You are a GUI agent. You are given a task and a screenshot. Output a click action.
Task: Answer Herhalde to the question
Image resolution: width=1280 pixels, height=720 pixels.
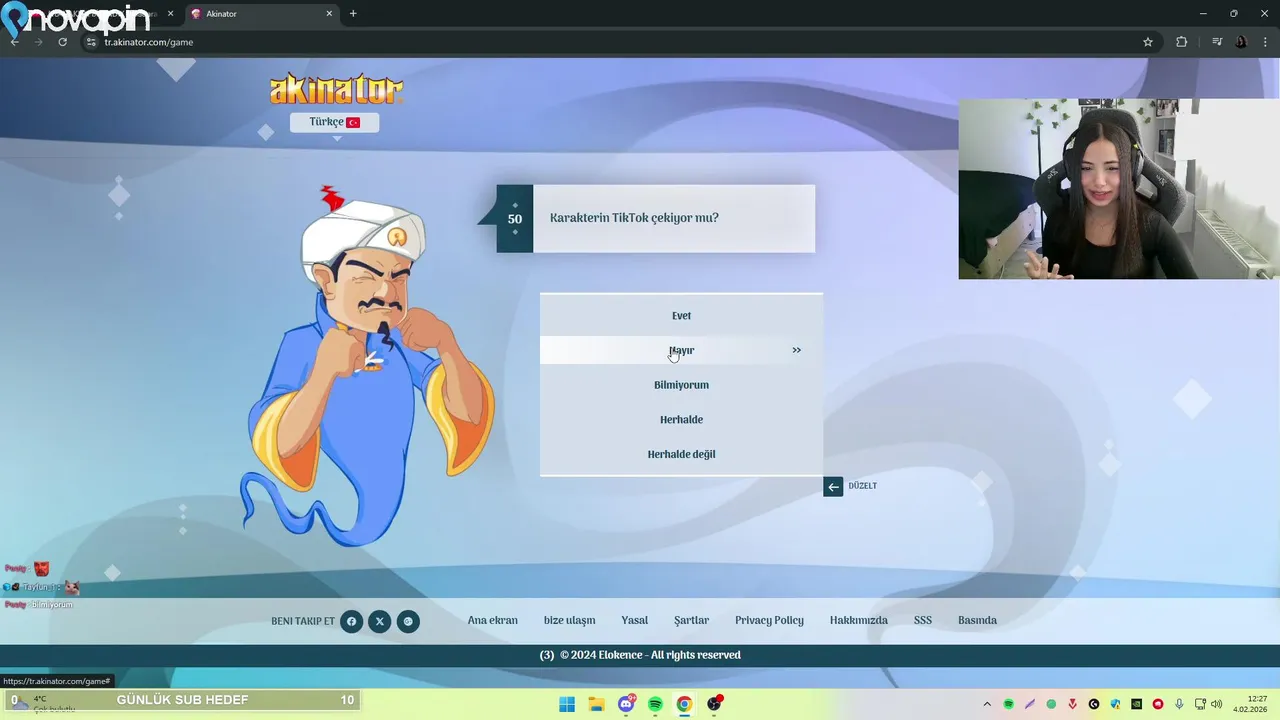coord(681,420)
